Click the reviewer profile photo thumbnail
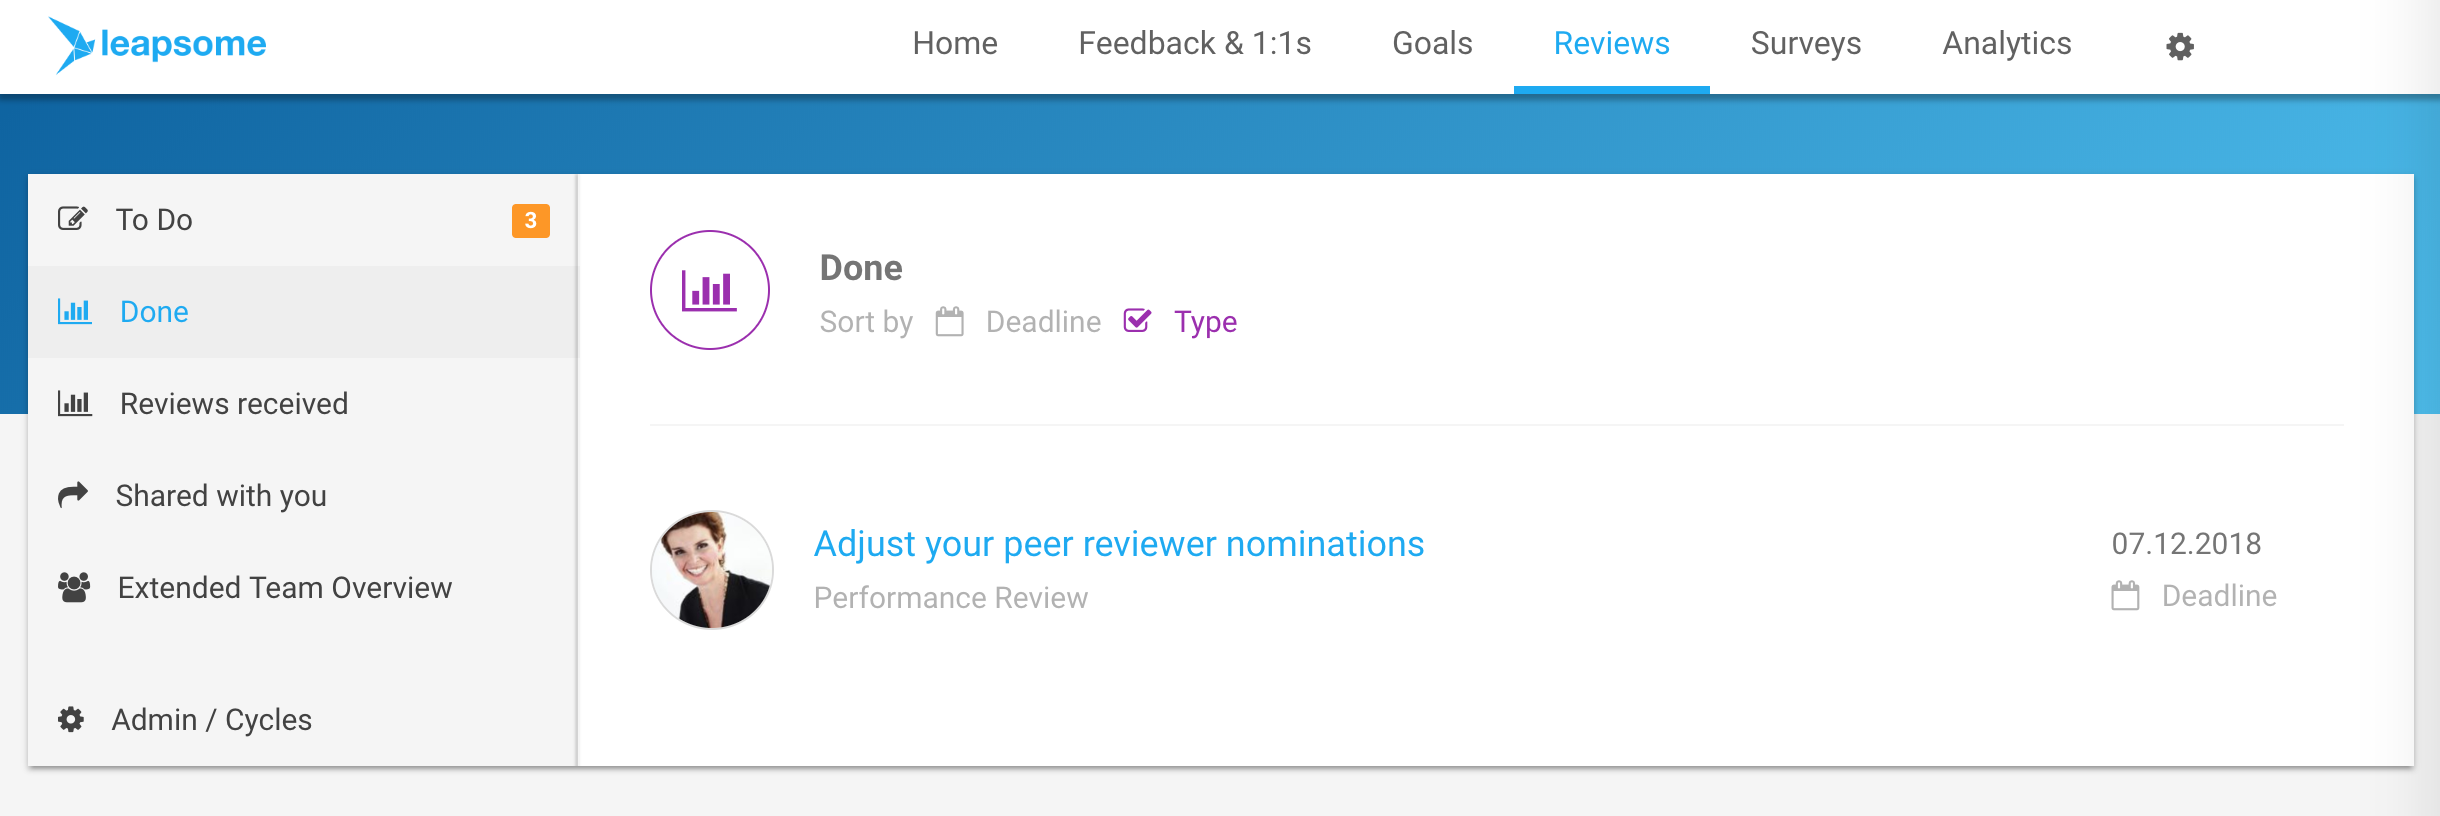Viewport: 2440px width, 816px height. tap(712, 570)
